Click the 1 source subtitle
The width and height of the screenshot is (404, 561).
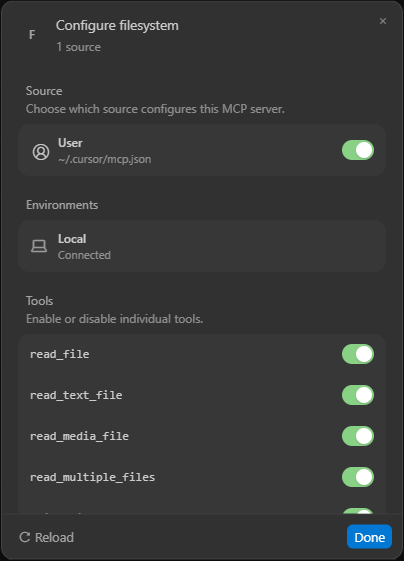click(78, 47)
